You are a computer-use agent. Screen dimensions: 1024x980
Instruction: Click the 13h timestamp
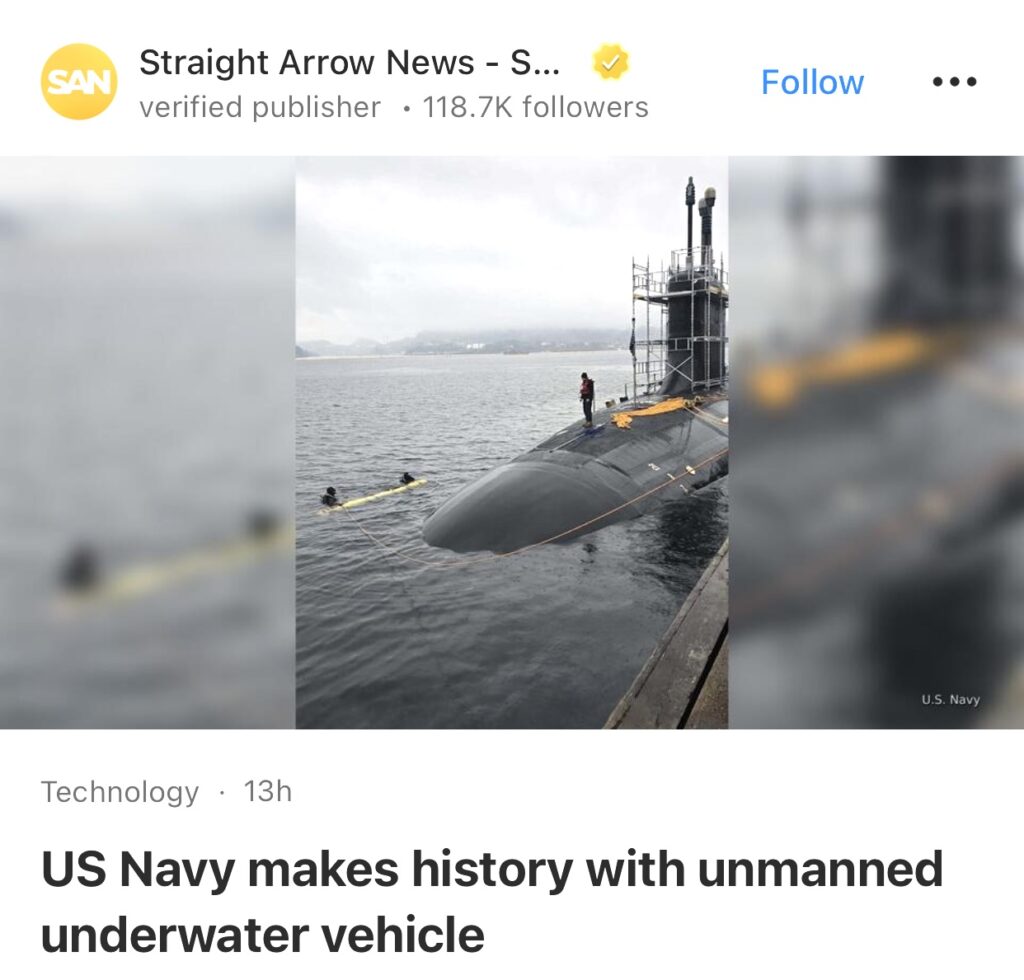[x=268, y=791]
